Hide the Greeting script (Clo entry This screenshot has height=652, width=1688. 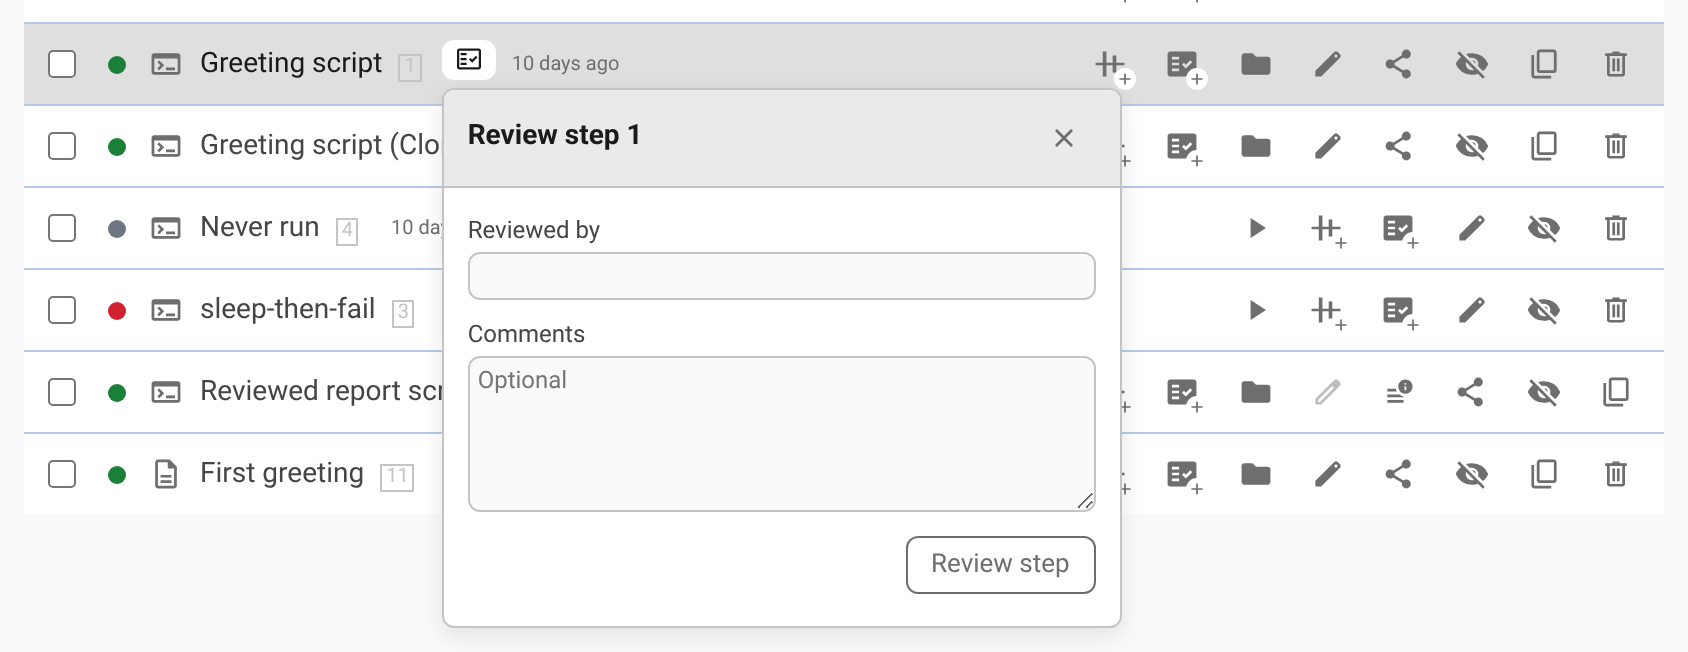click(1472, 147)
